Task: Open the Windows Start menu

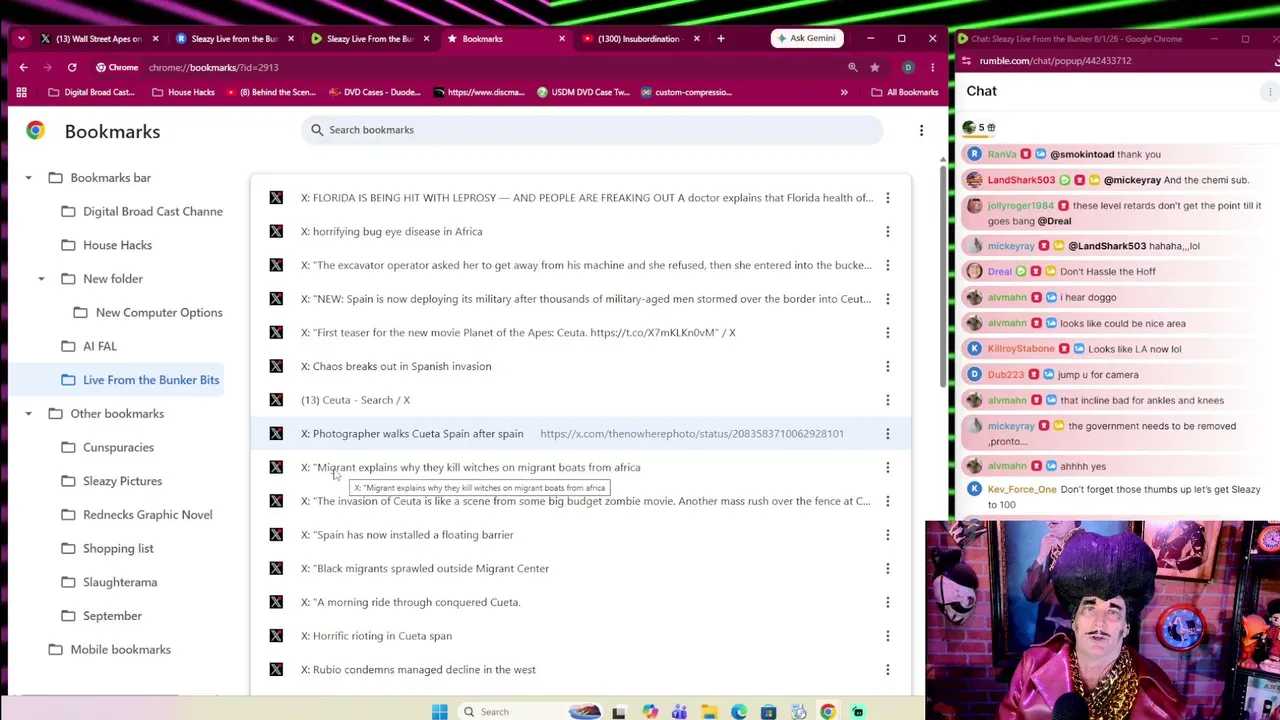Action: click(x=440, y=712)
